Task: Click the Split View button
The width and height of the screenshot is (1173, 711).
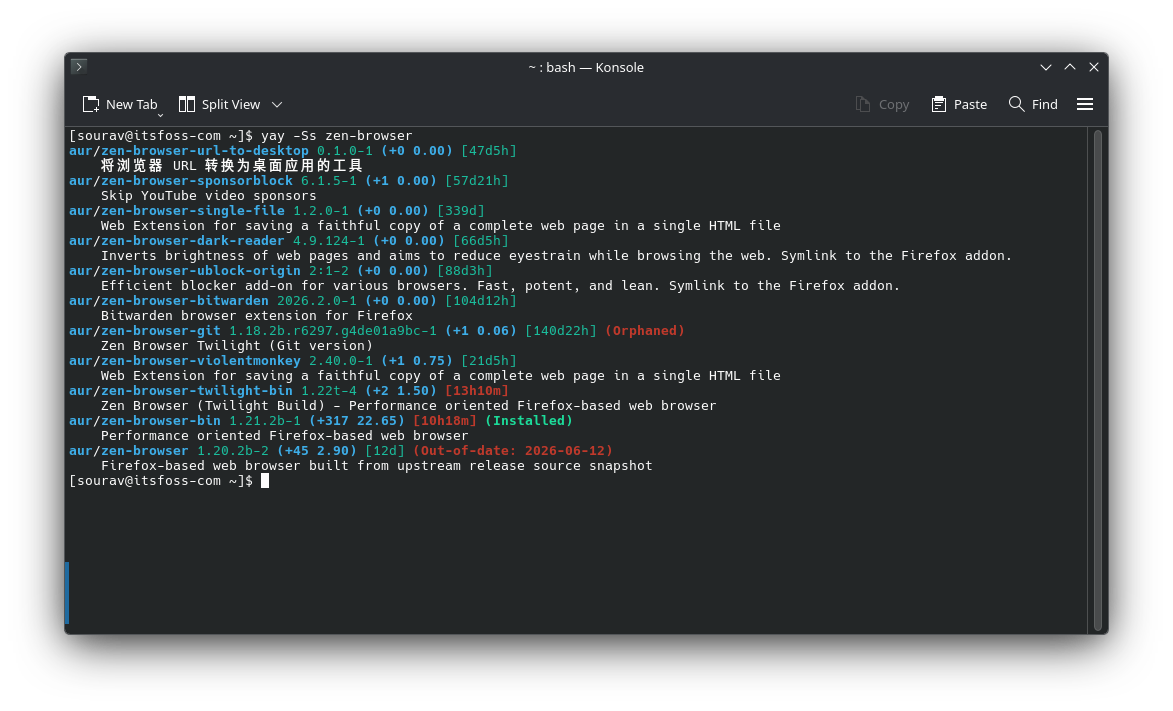Action: pos(219,105)
